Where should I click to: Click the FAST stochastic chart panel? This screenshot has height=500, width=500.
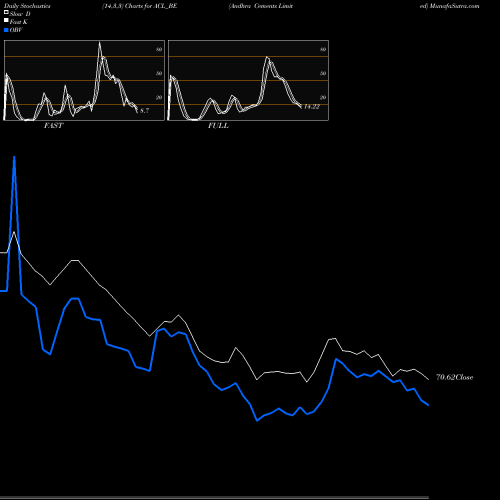point(84,80)
